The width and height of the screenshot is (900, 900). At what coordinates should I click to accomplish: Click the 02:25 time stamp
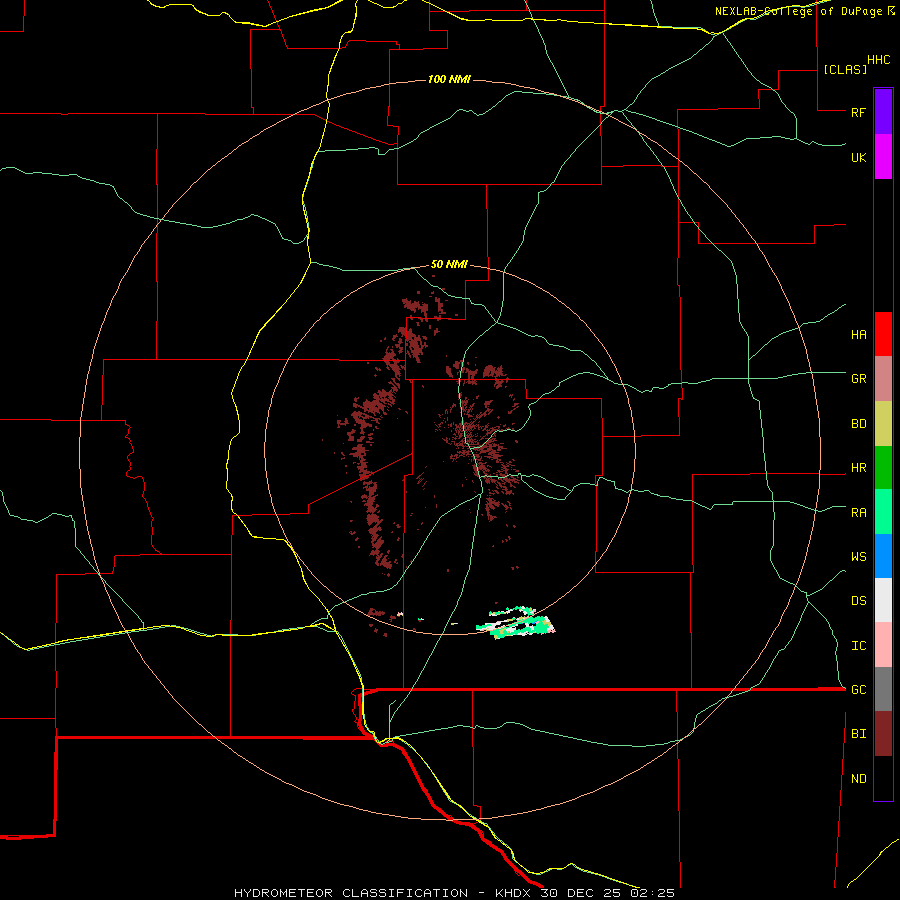pyautogui.click(x=653, y=893)
